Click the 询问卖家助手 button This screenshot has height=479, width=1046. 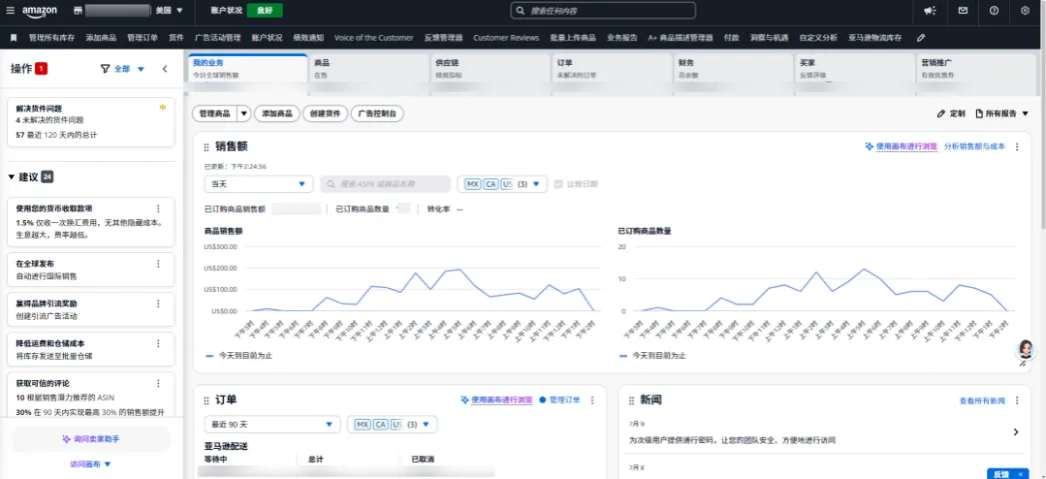[91, 439]
